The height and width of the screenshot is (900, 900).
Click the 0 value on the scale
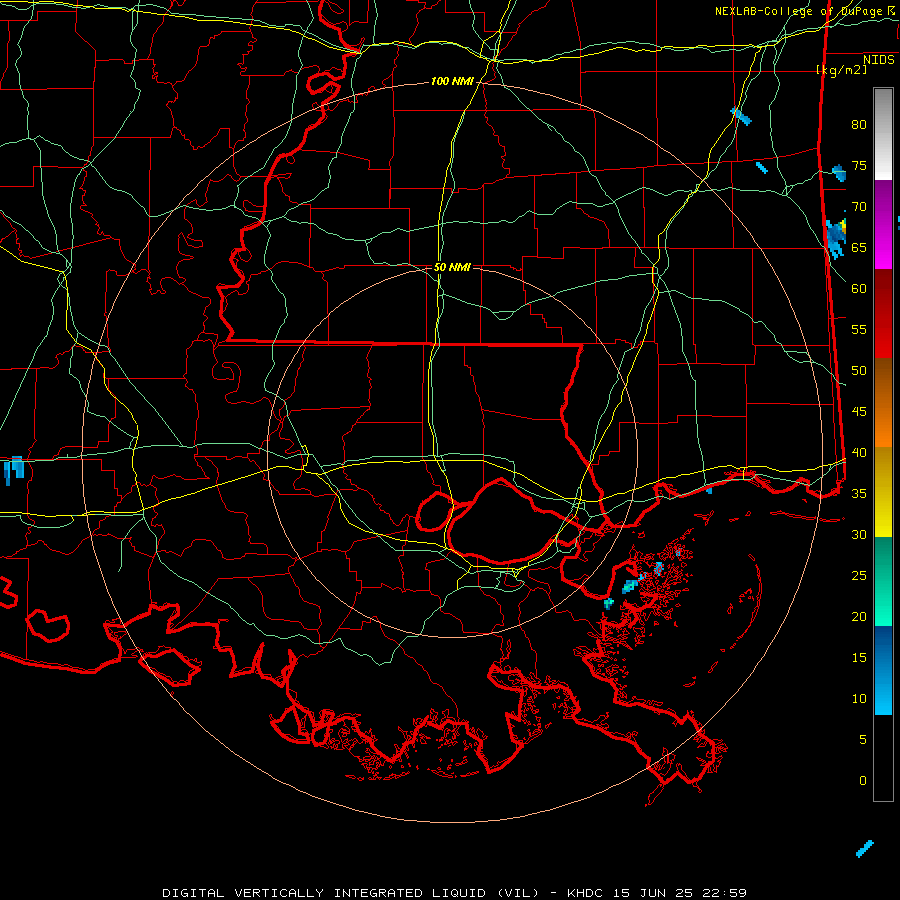click(863, 781)
